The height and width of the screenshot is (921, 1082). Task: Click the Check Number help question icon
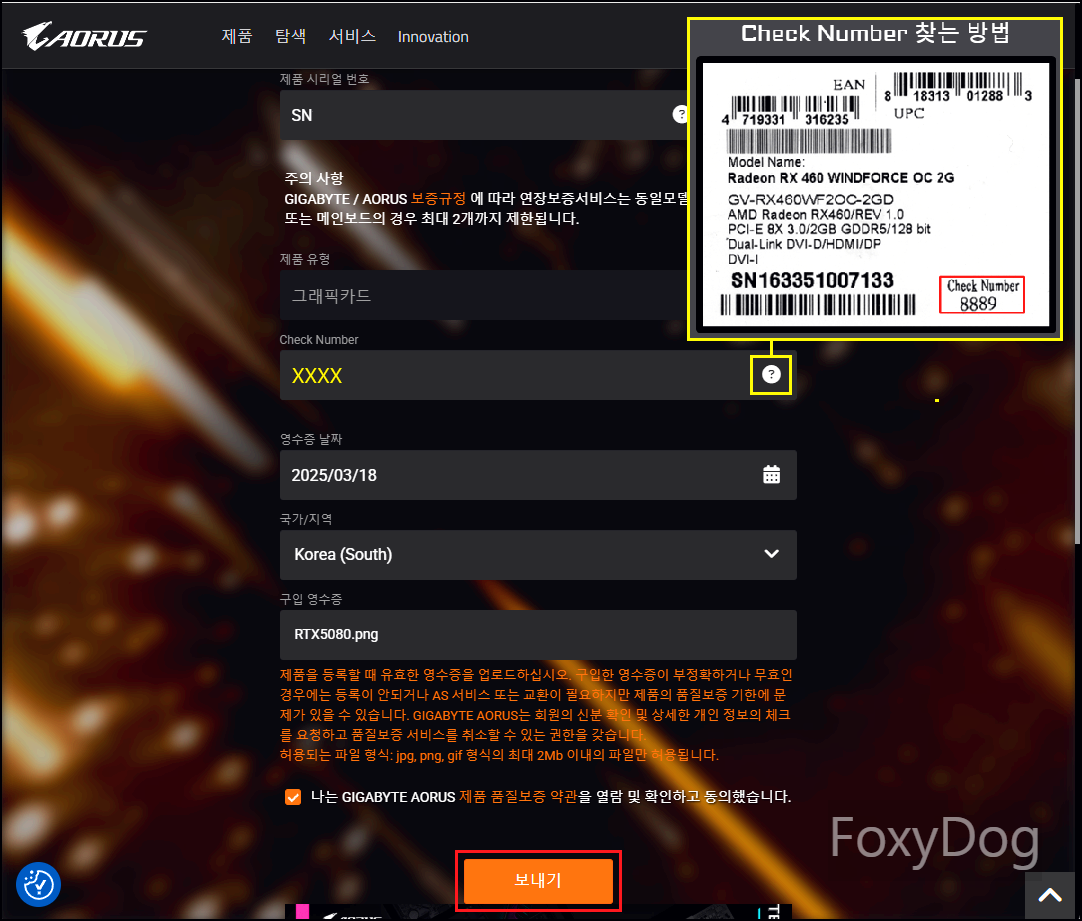pyautogui.click(x=771, y=375)
